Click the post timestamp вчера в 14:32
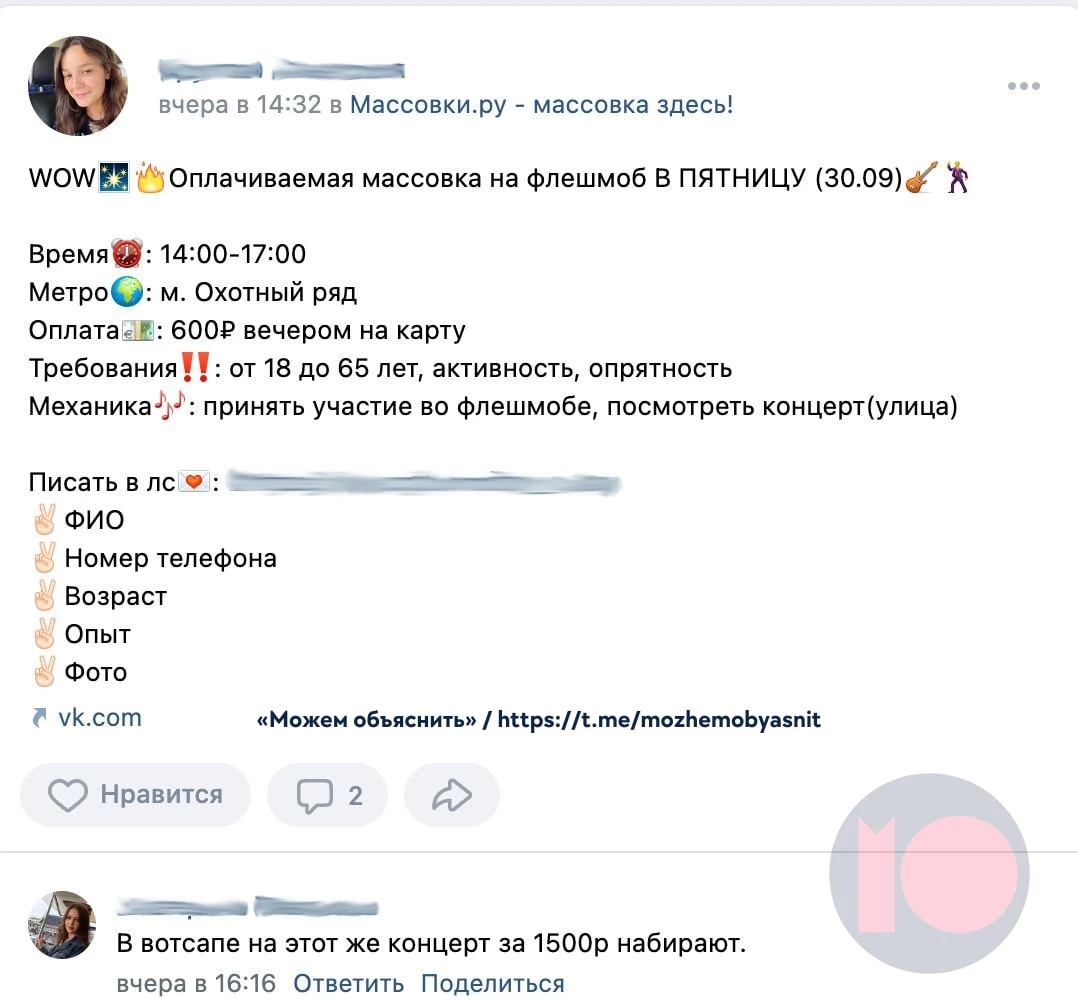 (x=240, y=105)
